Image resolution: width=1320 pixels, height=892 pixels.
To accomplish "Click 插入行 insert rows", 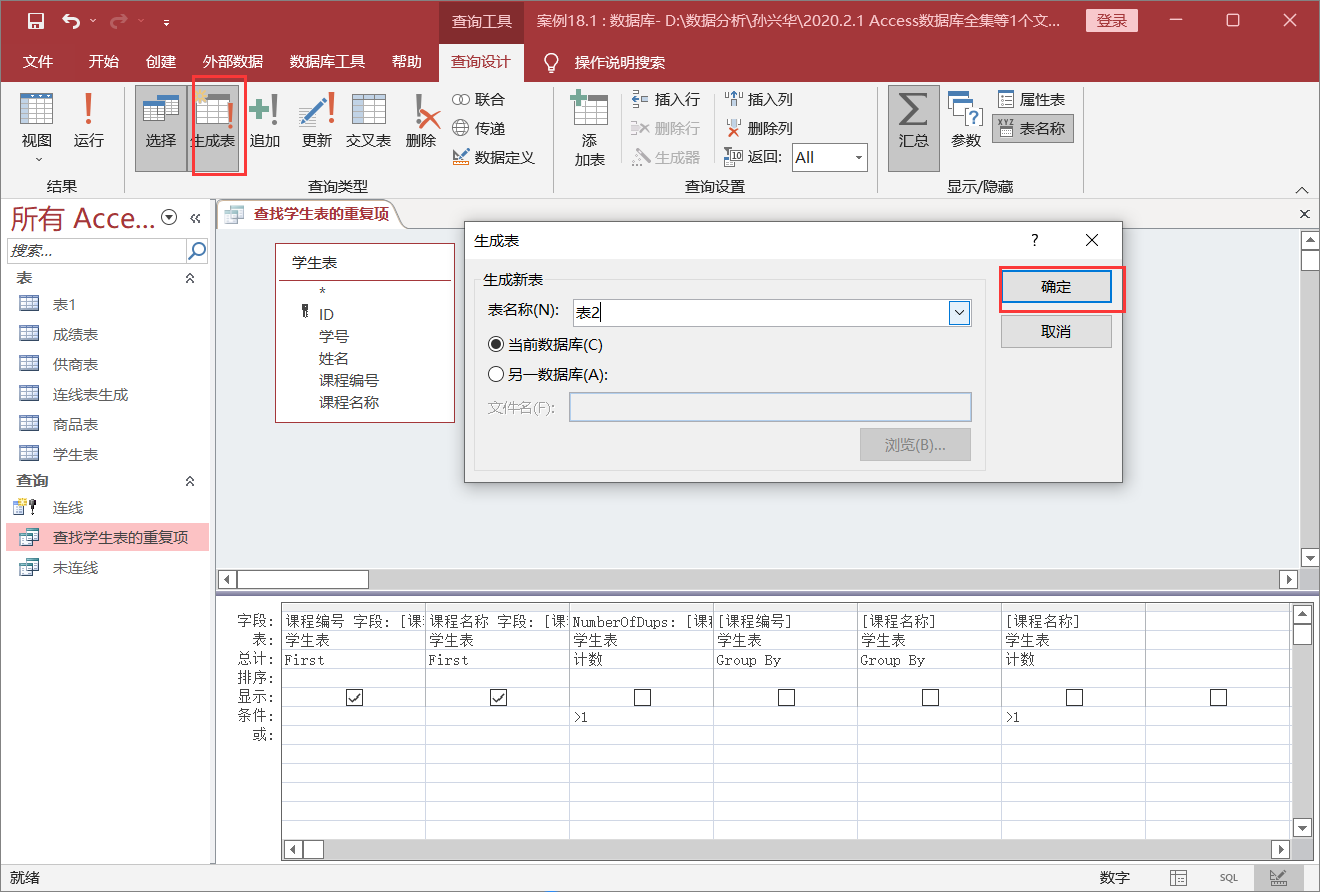I will (x=666, y=99).
